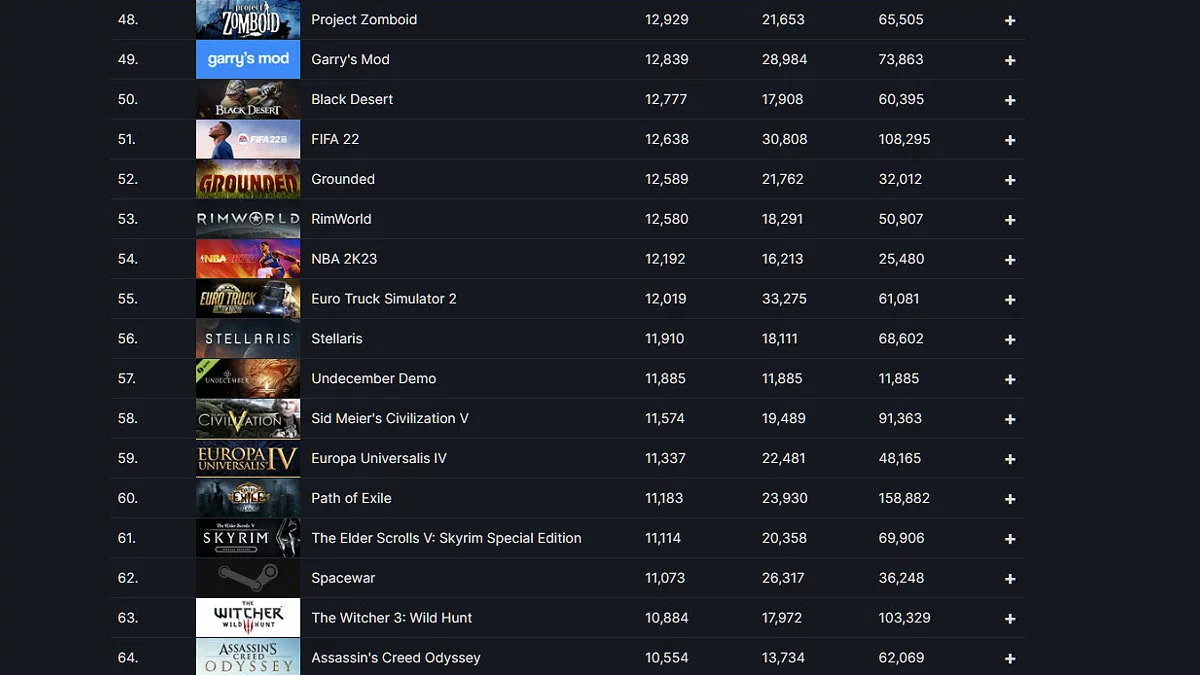This screenshot has height=675, width=1200.
Task: Select Spacewar 24h peak 26,317
Action: click(783, 578)
